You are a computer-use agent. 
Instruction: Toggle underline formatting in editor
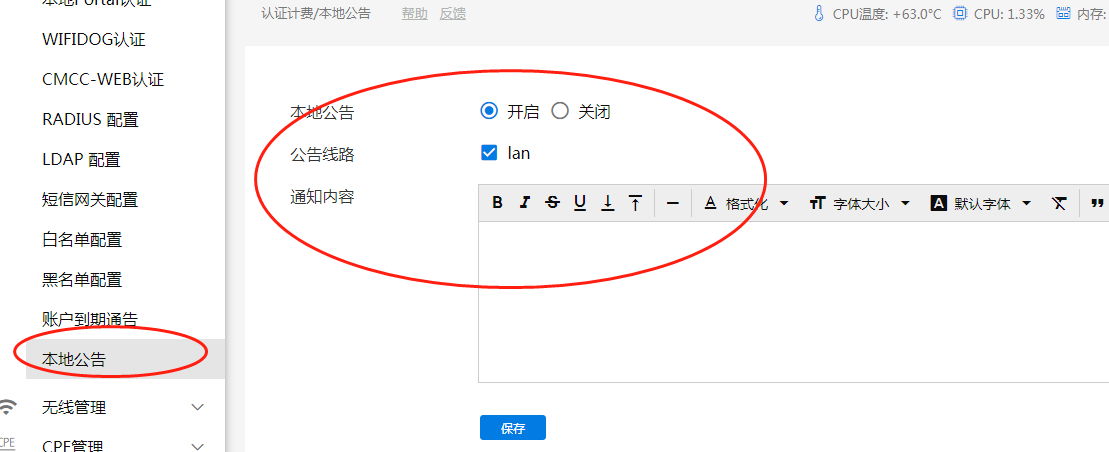580,203
